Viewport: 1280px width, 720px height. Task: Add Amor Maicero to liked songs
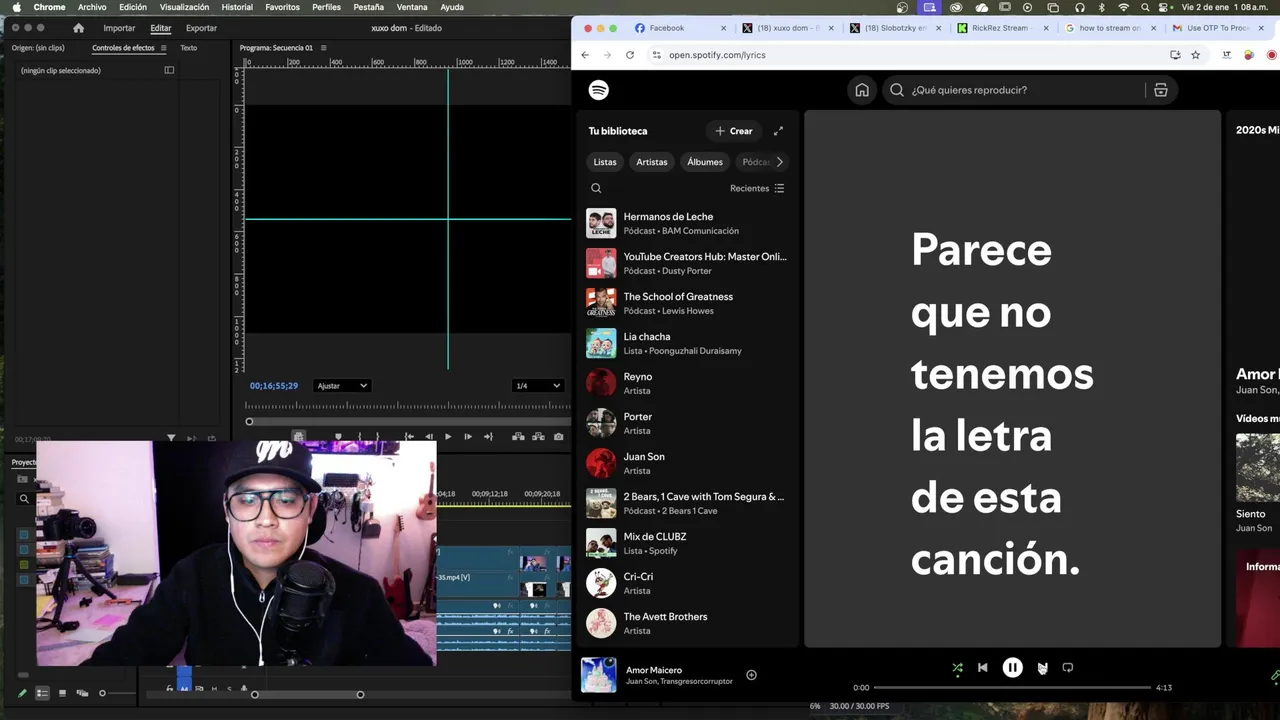pos(751,675)
